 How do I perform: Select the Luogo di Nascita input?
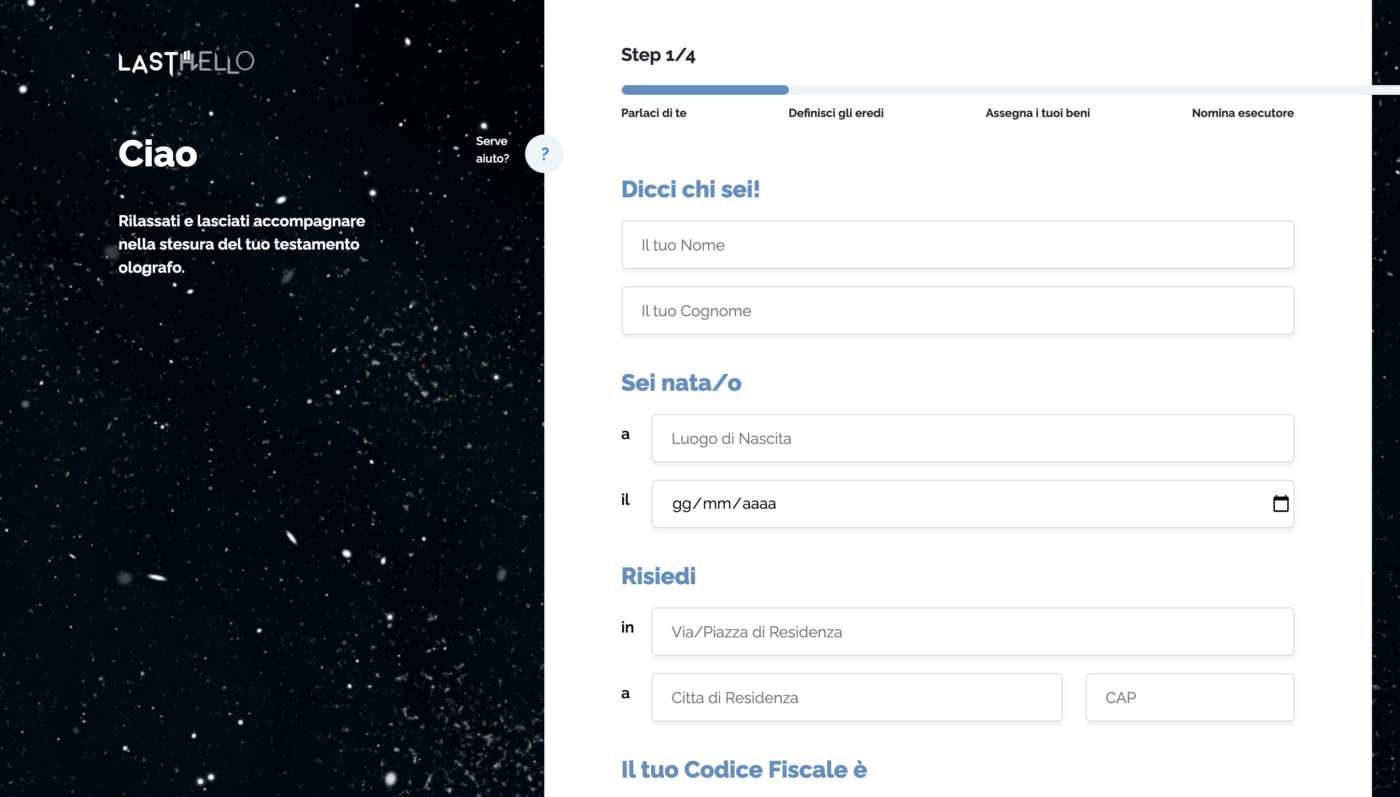point(972,438)
